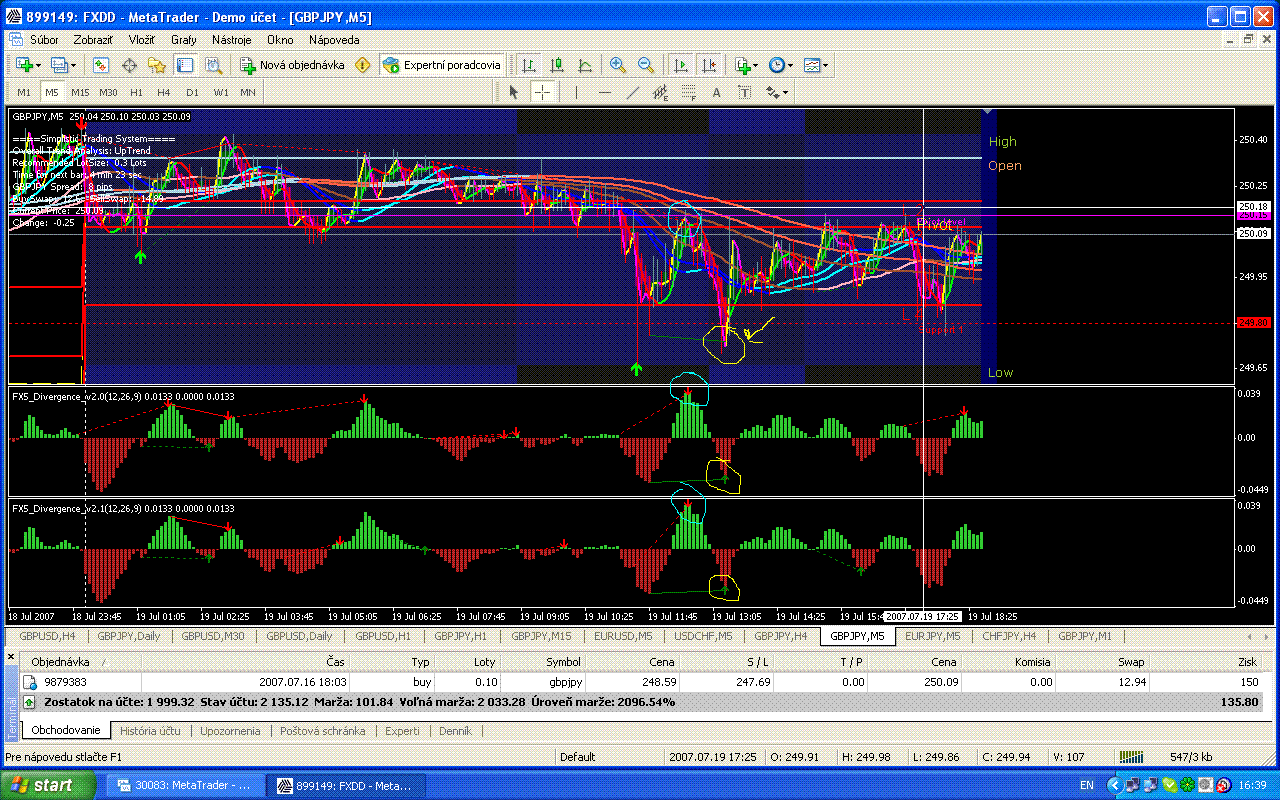
Task: Open the História účtu terminal tab
Action: coord(149,731)
